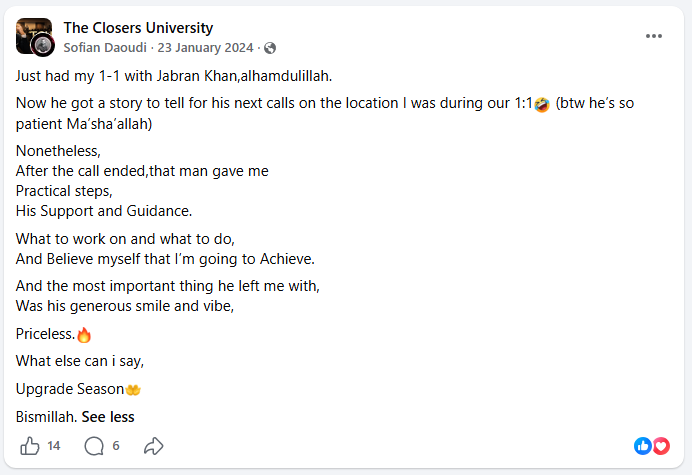Image resolution: width=692 pixels, height=475 pixels.
Task: Share the post using the arrow icon
Action: click(x=154, y=446)
